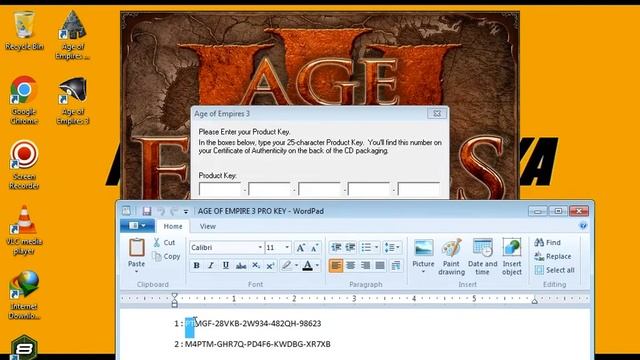This screenshot has height=360, width=640.
Task: Insert Date and time
Action: (482, 257)
